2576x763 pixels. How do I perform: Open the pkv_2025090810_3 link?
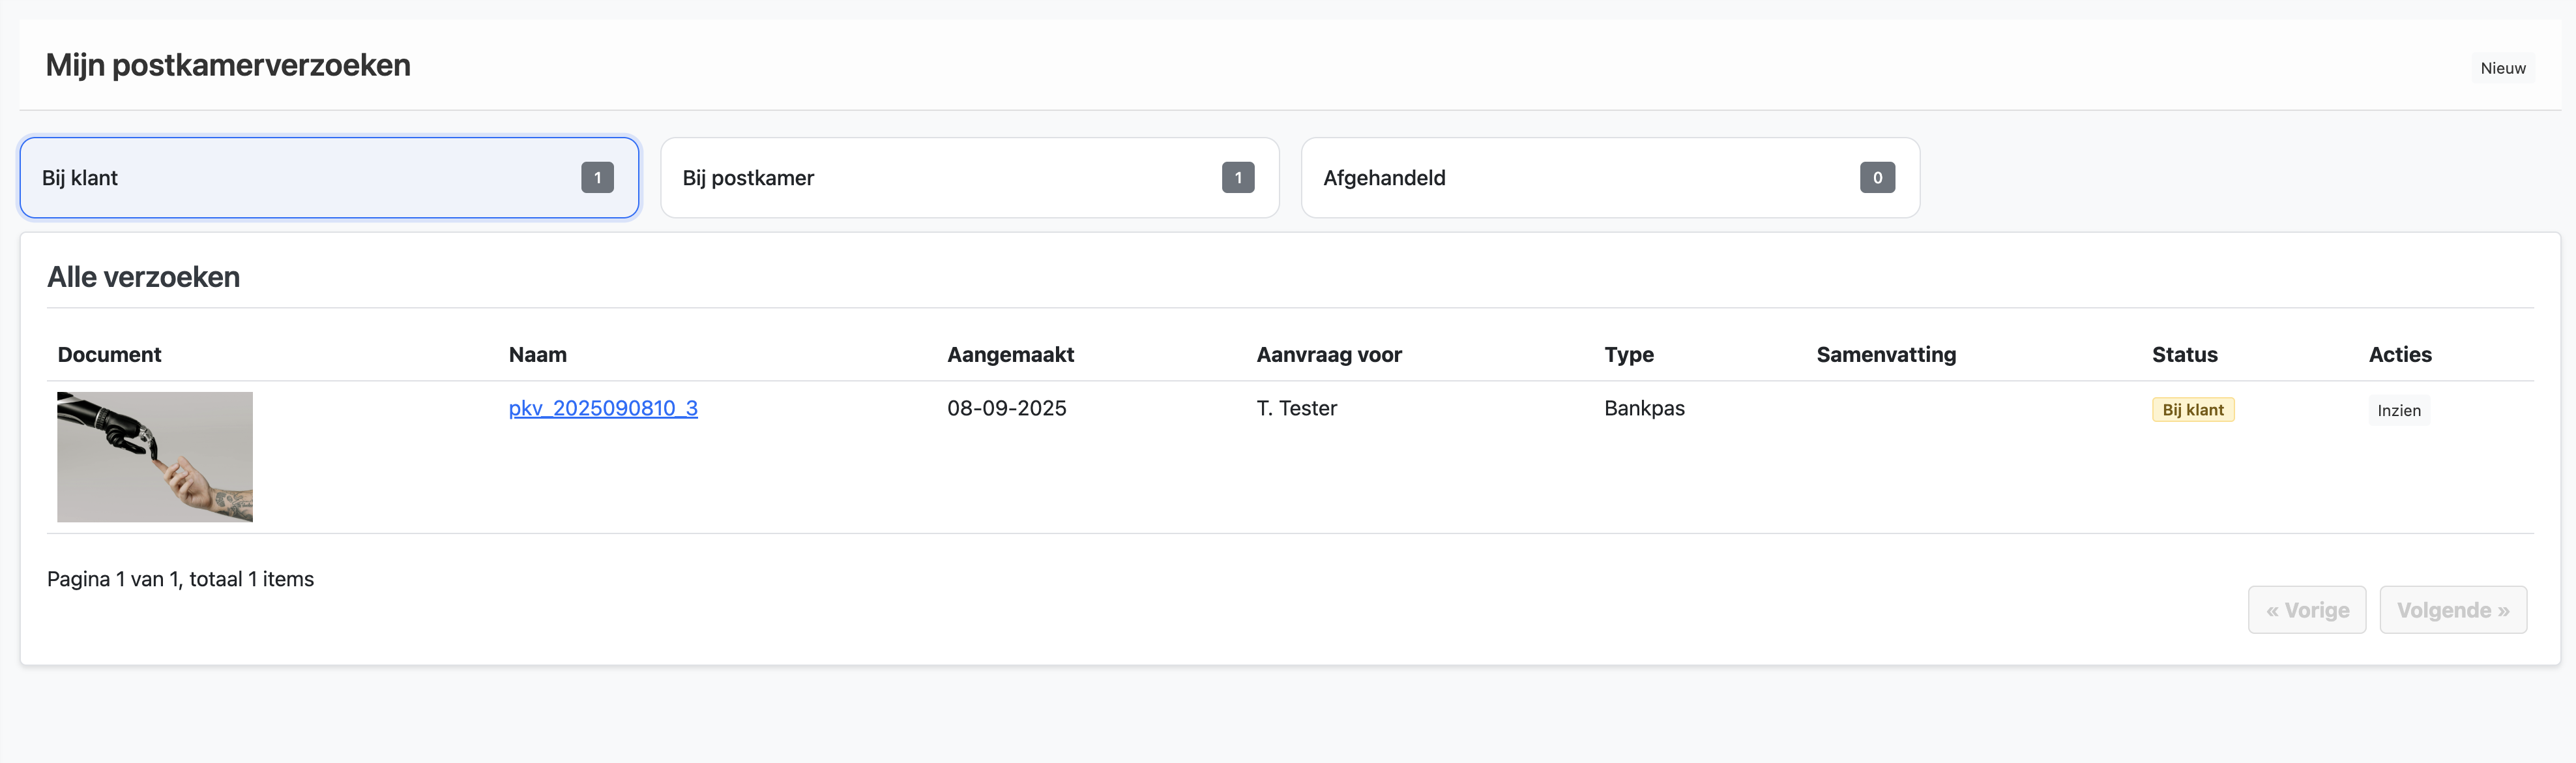click(x=603, y=408)
